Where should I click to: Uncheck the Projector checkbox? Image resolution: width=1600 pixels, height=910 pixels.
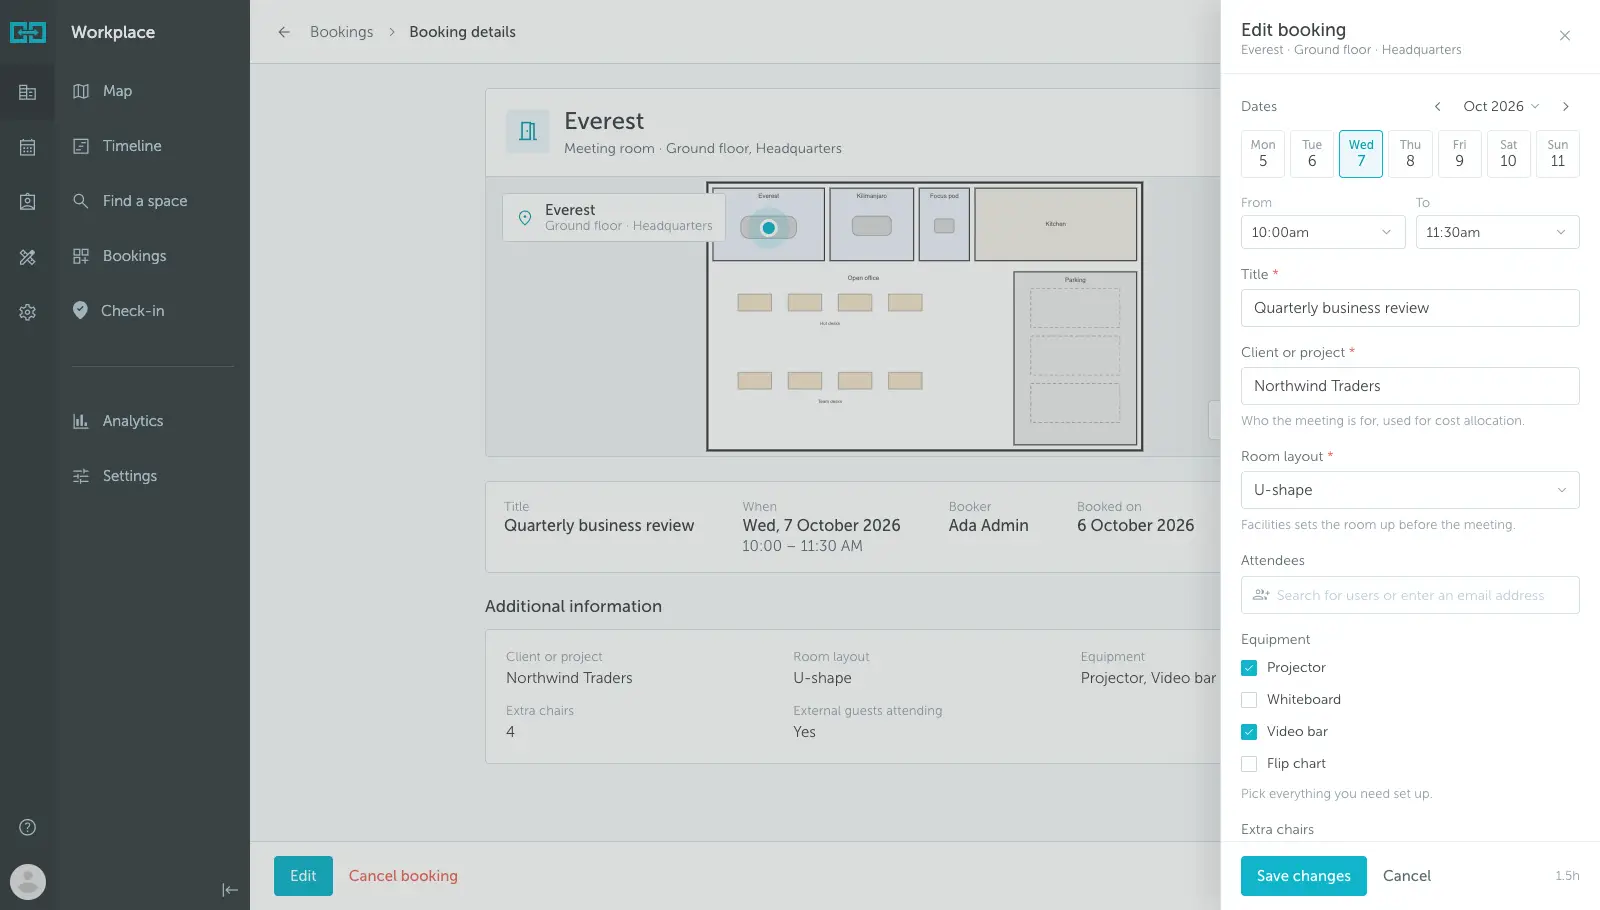click(x=1249, y=668)
